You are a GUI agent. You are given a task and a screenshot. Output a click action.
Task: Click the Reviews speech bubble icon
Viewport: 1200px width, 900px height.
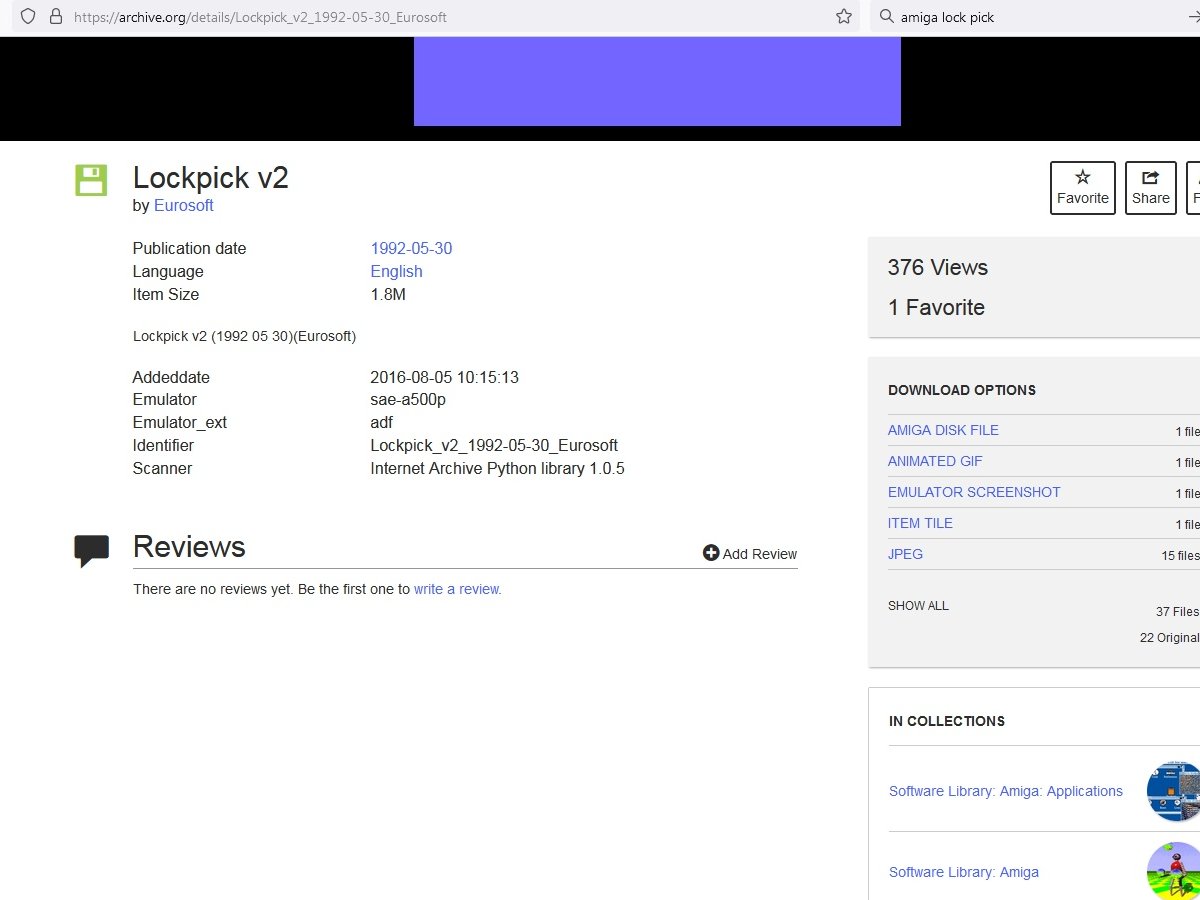point(91,550)
